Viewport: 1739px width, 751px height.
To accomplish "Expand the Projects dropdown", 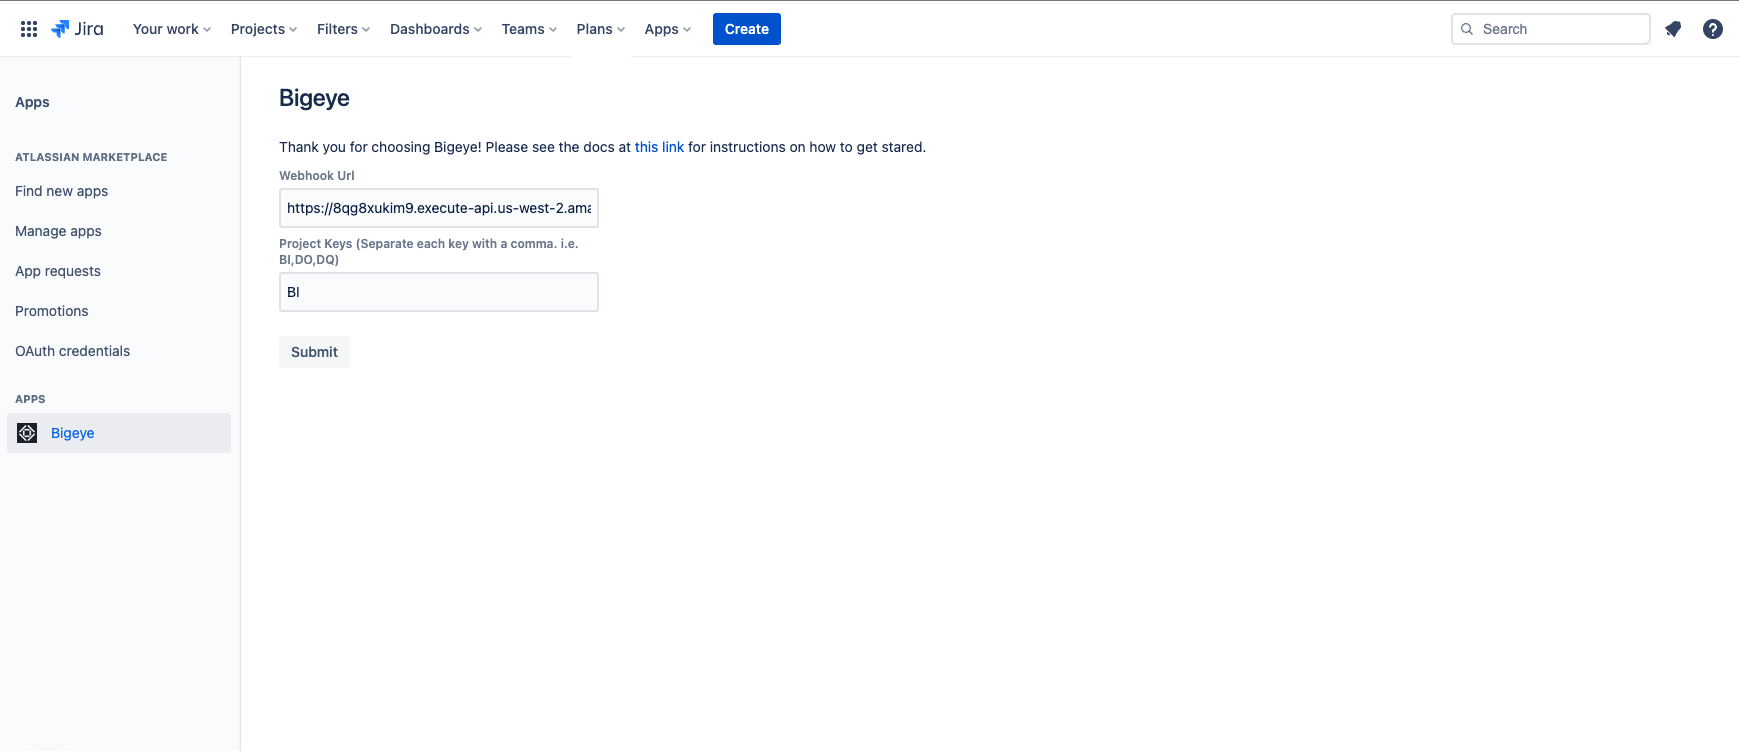I will coord(264,29).
